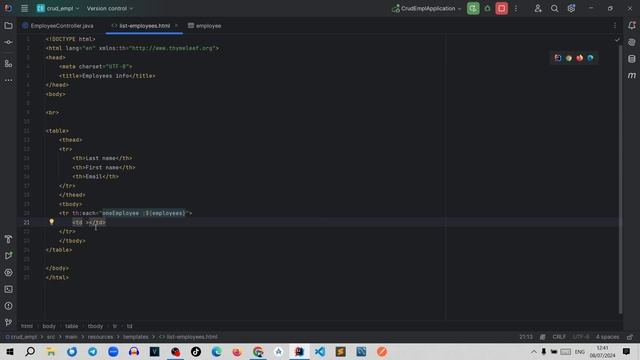Screen dimensions: 640x360
Task: Open the Windows Start menu
Action: 10,351
